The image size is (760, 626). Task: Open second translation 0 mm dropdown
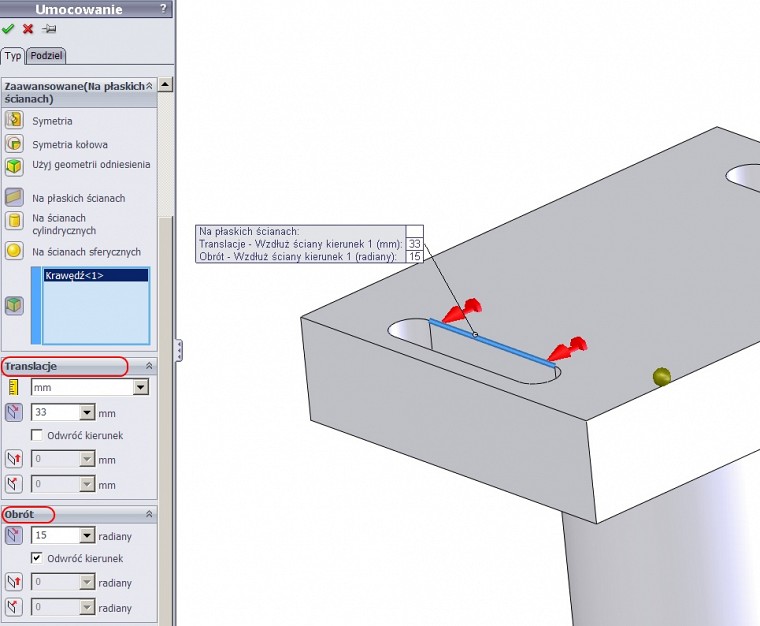(87, 459)
